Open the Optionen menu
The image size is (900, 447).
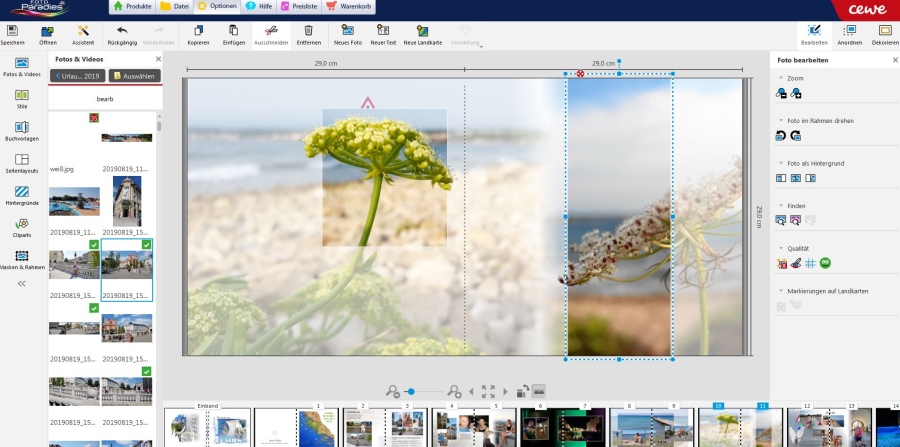217,6
